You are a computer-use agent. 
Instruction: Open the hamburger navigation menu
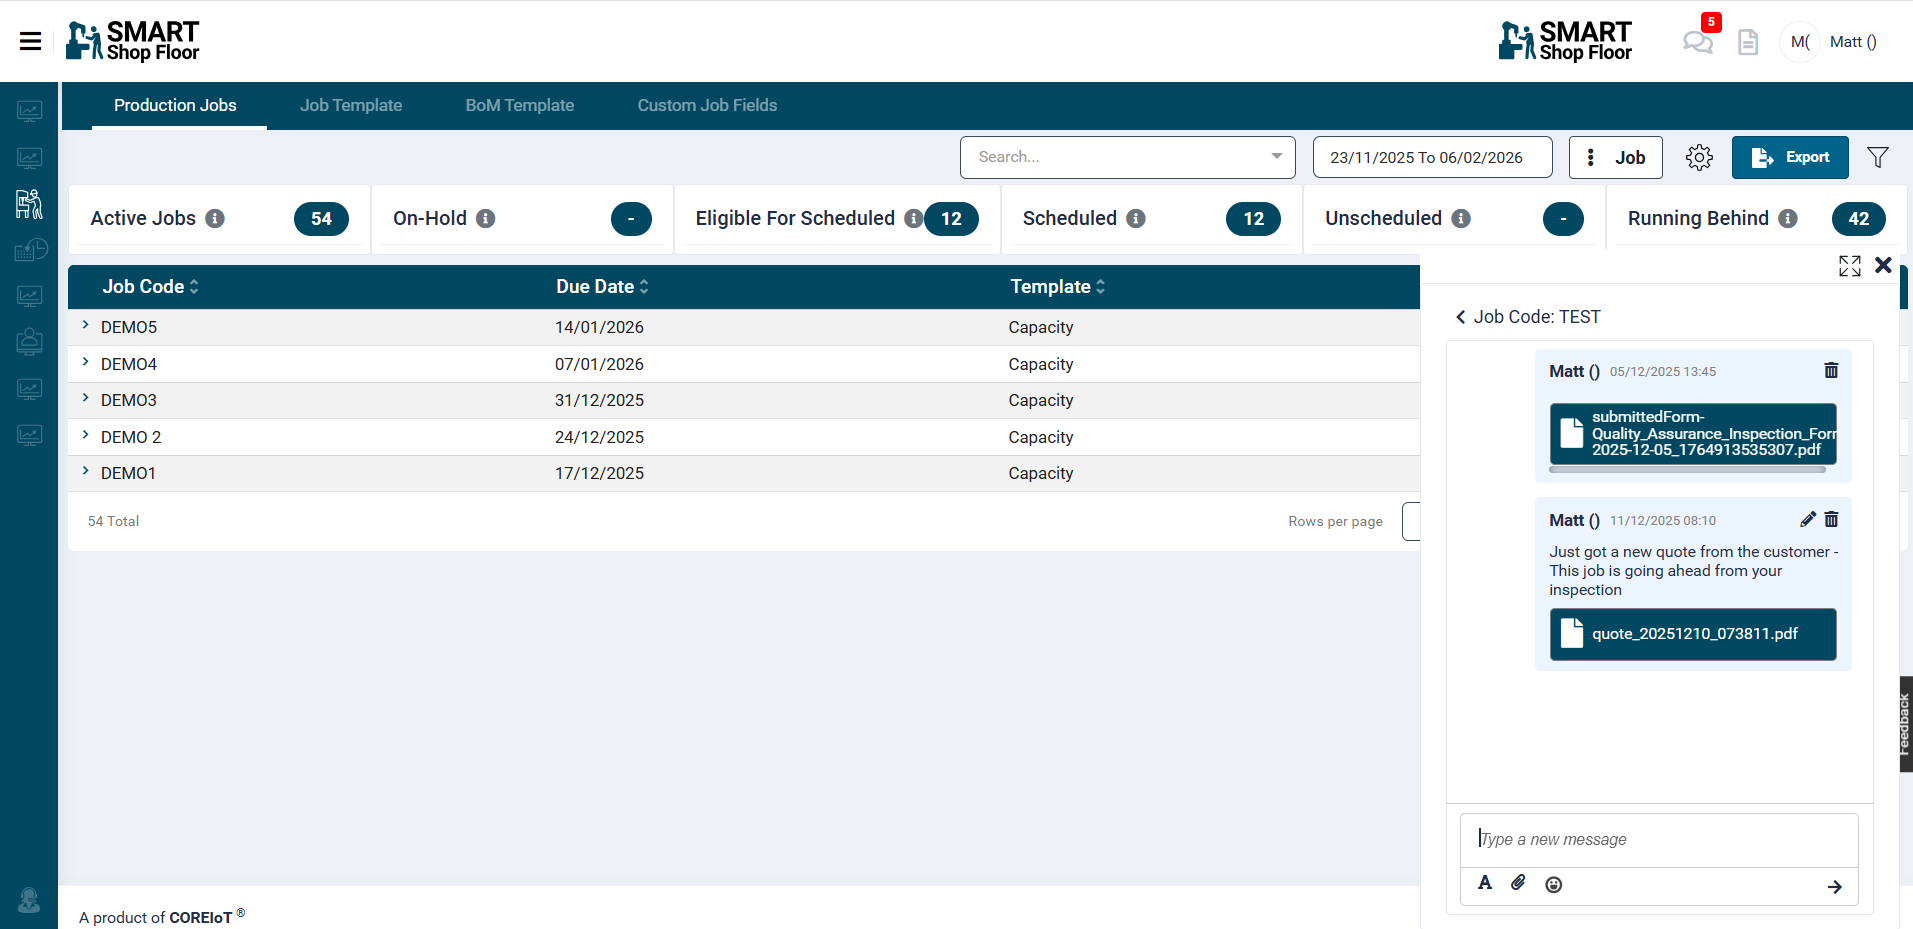point(30,41)
